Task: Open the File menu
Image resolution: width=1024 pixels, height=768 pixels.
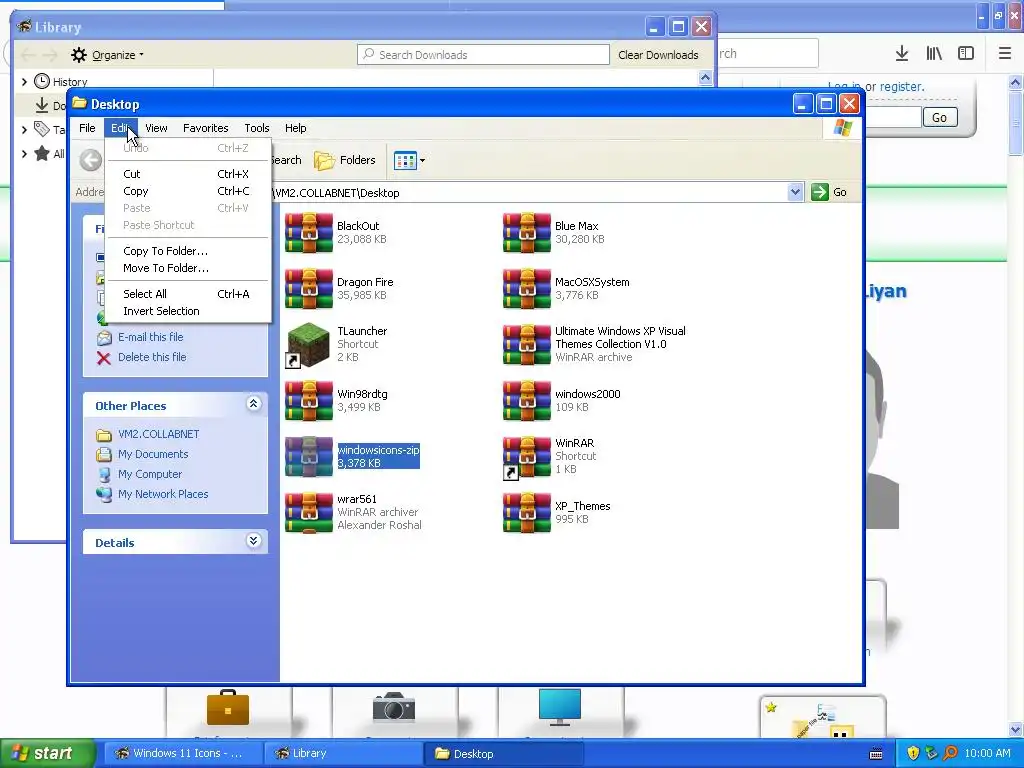Action: coord(87,128)
